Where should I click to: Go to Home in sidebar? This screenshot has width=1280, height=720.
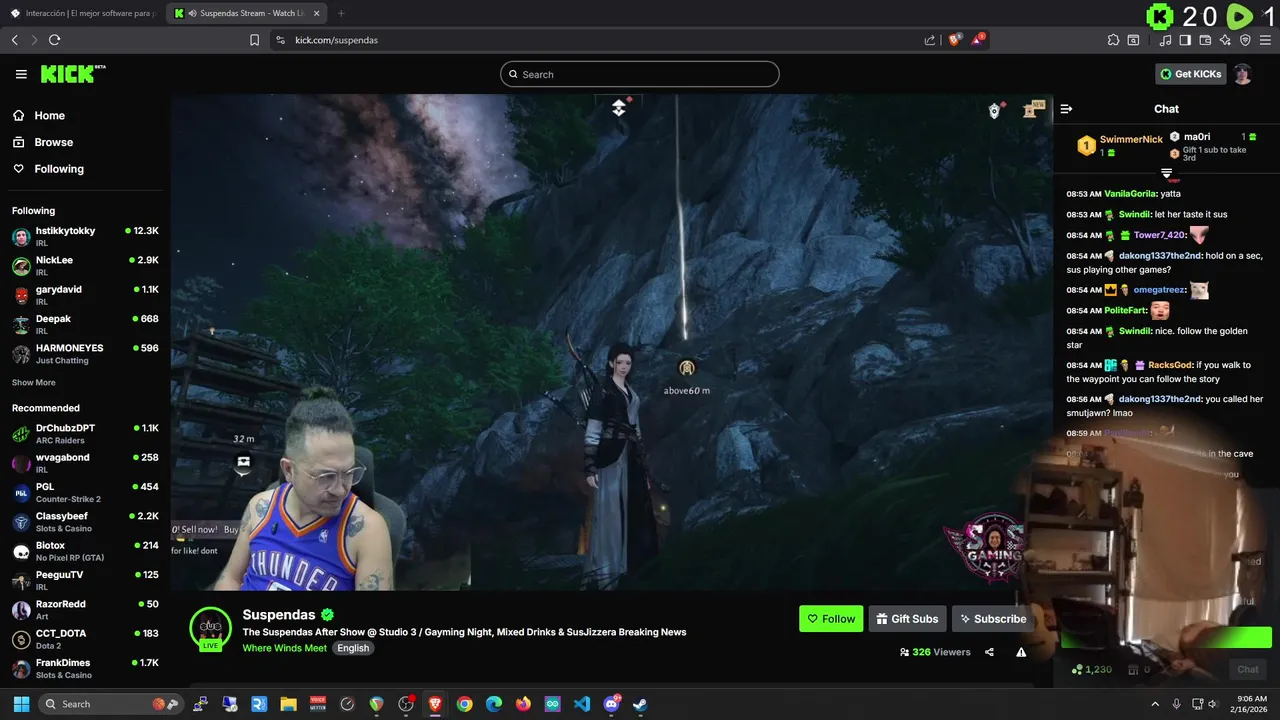pyautogui.click(x=49, y=115)
